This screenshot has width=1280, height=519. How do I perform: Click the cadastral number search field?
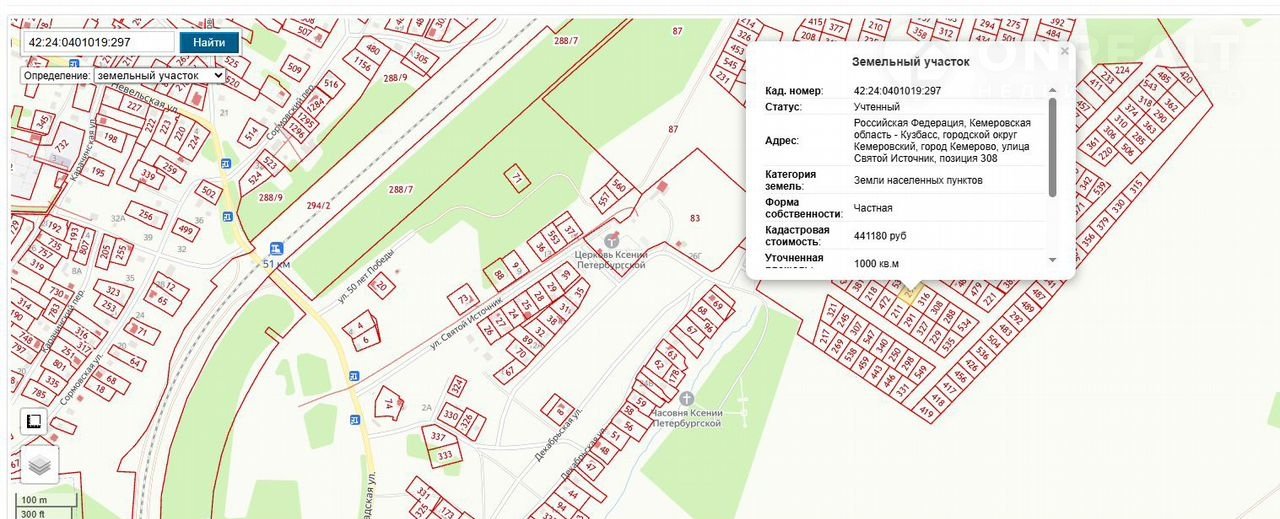[100, 42]
